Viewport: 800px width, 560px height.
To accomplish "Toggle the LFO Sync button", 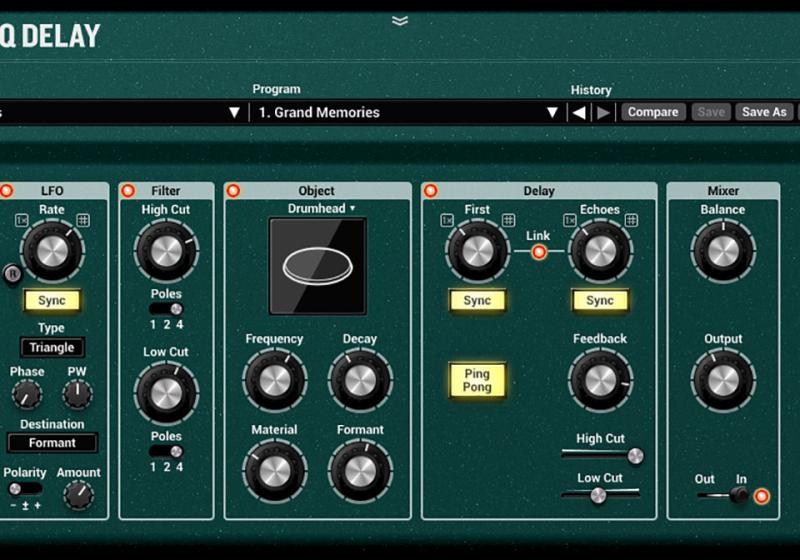I will coord(52,300).
